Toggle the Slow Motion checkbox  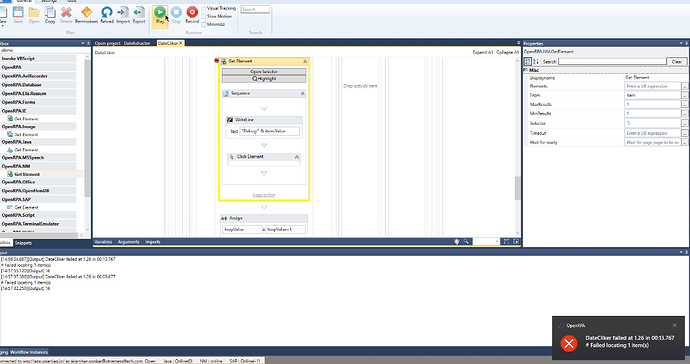point(204,16)
